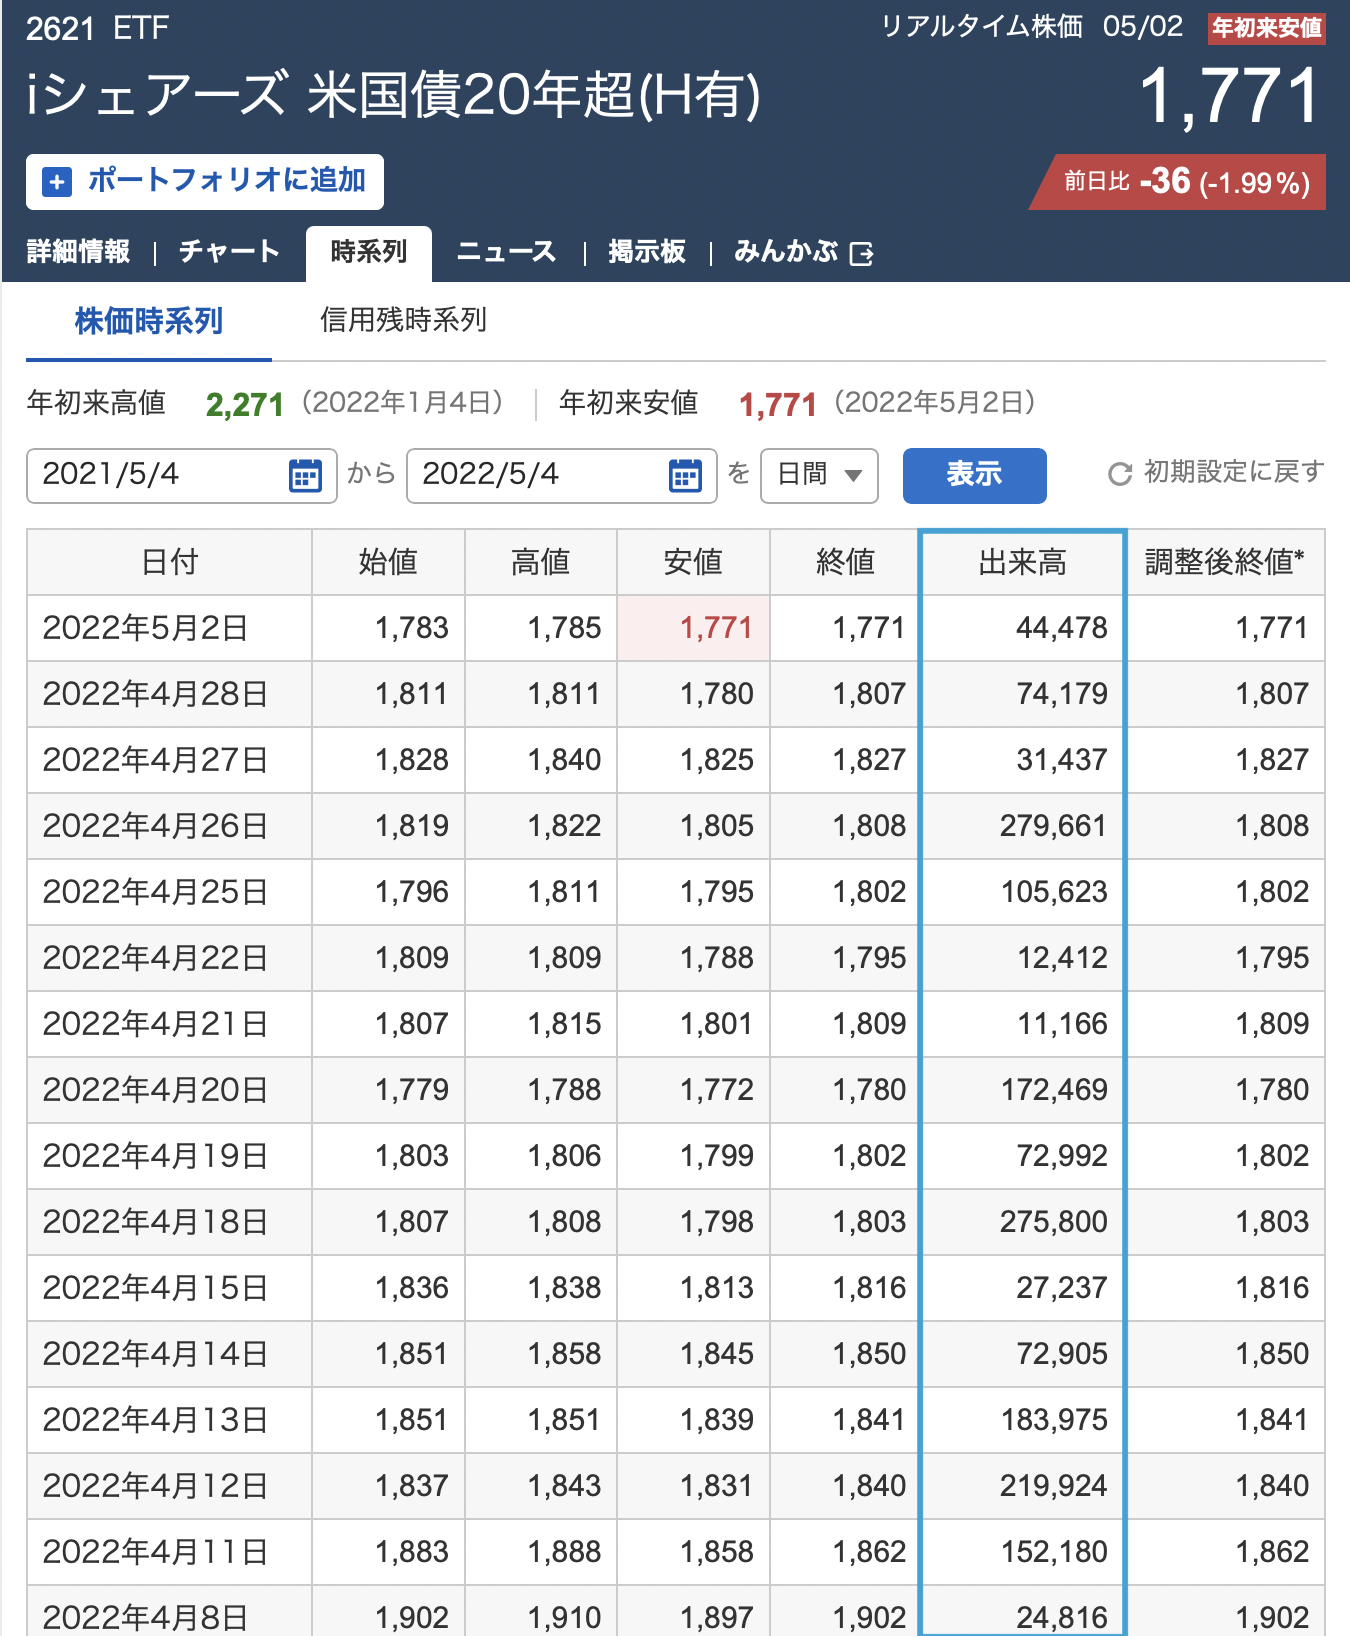Click volume value 72,992
Image resolution: width=1350 pixels, height=1636 pixels.
pos(1062,1156)
